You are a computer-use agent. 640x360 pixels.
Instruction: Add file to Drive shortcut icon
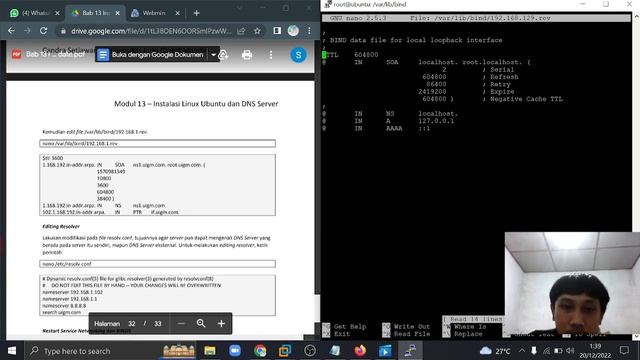coord(223,54)
